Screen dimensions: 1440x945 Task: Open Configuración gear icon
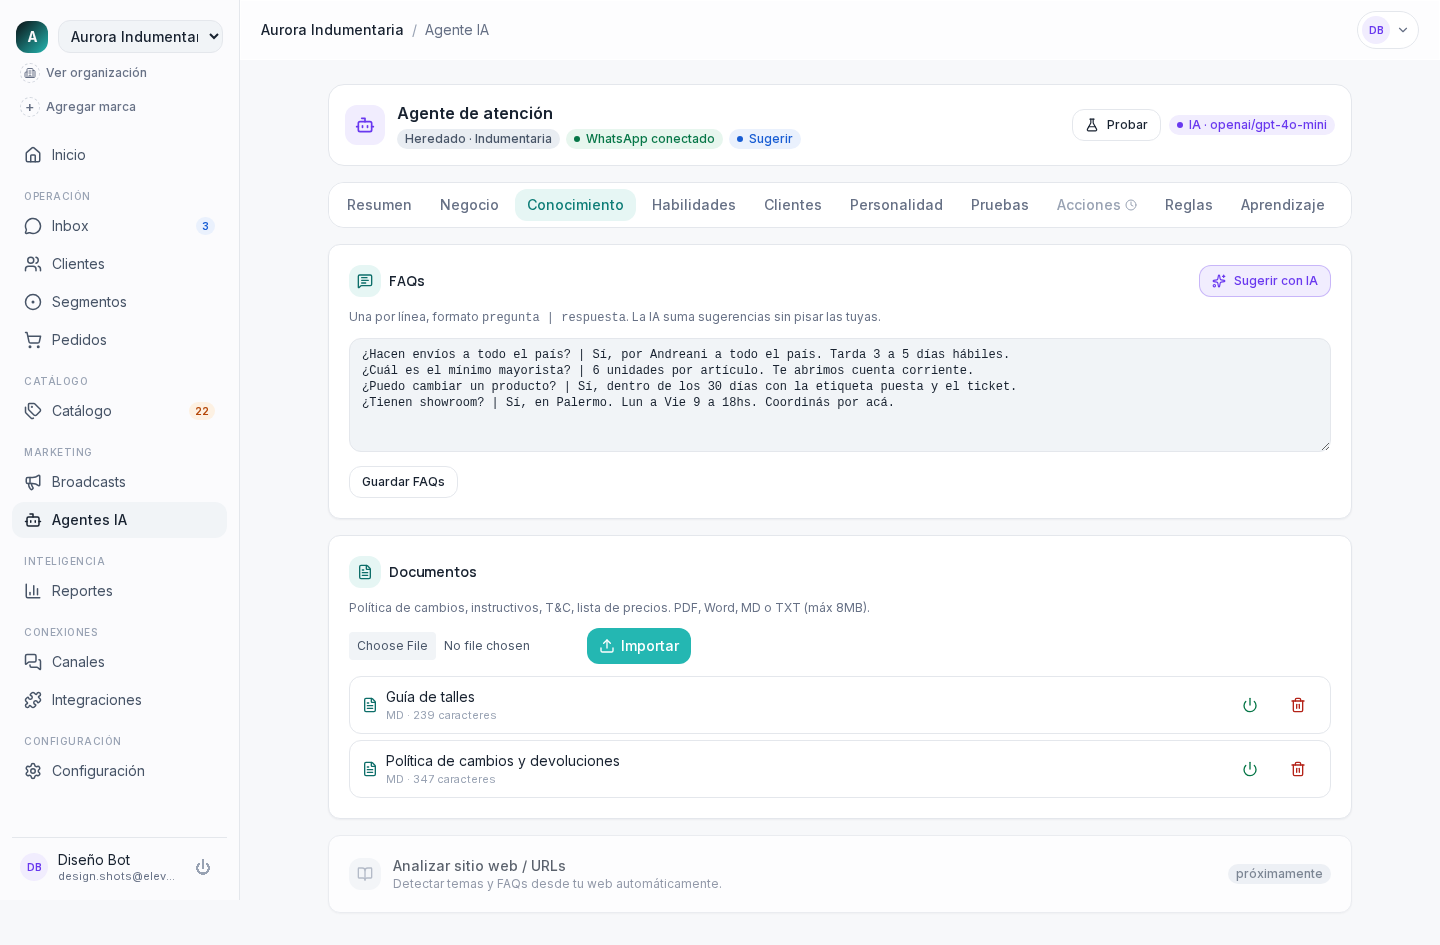click(x=33, y=771)
